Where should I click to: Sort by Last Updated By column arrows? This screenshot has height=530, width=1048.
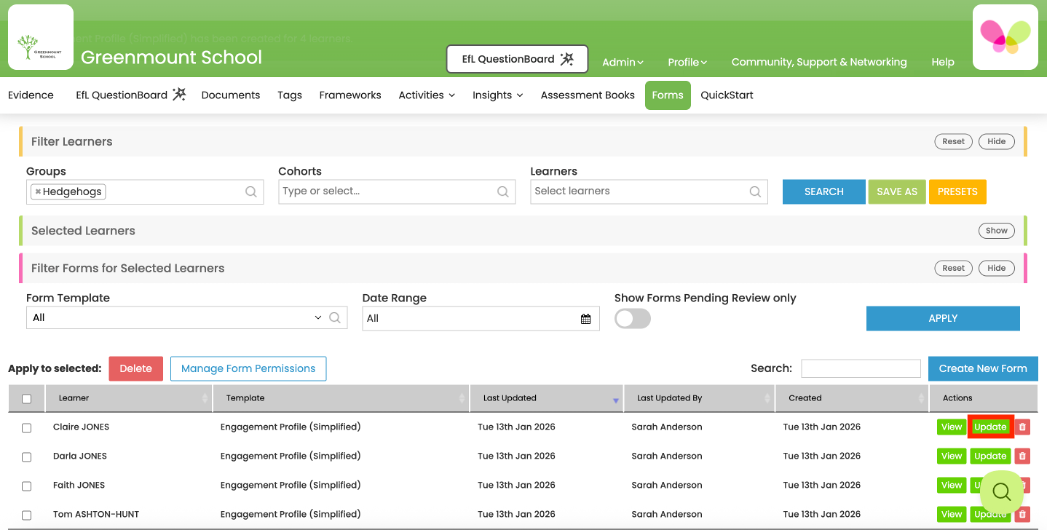pyautogui.click(x=767, y=398)
